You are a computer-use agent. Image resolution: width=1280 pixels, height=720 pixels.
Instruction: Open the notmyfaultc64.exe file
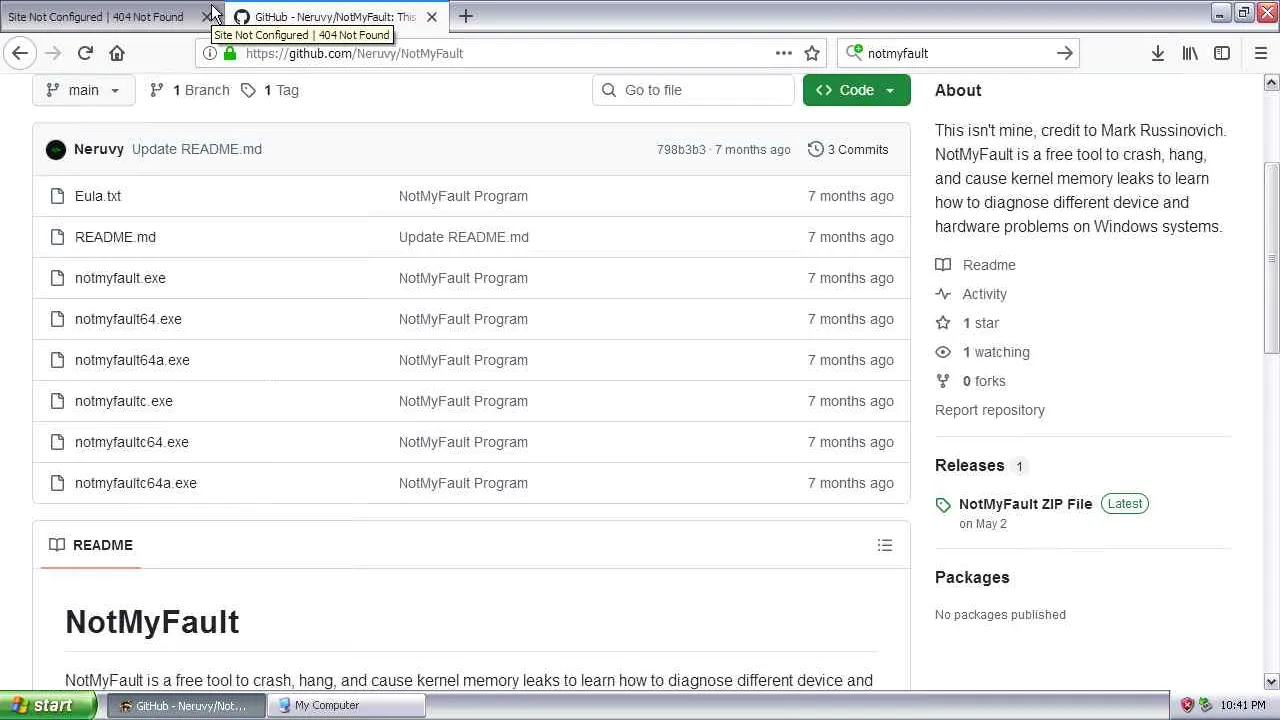tap(132, 442)
